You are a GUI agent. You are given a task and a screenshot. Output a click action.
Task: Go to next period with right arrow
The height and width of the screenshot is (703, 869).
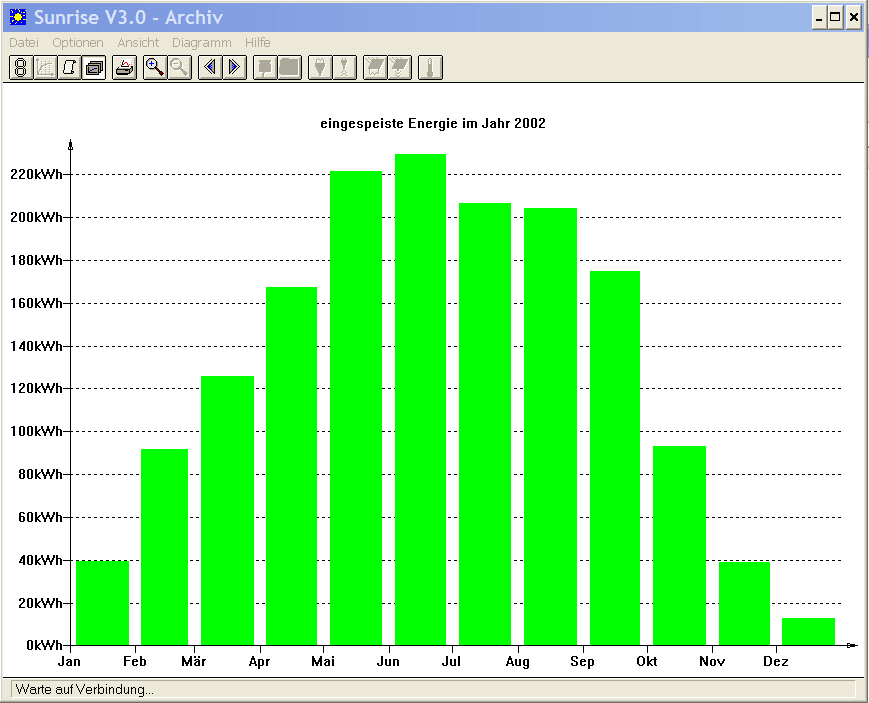click(234, 68)
